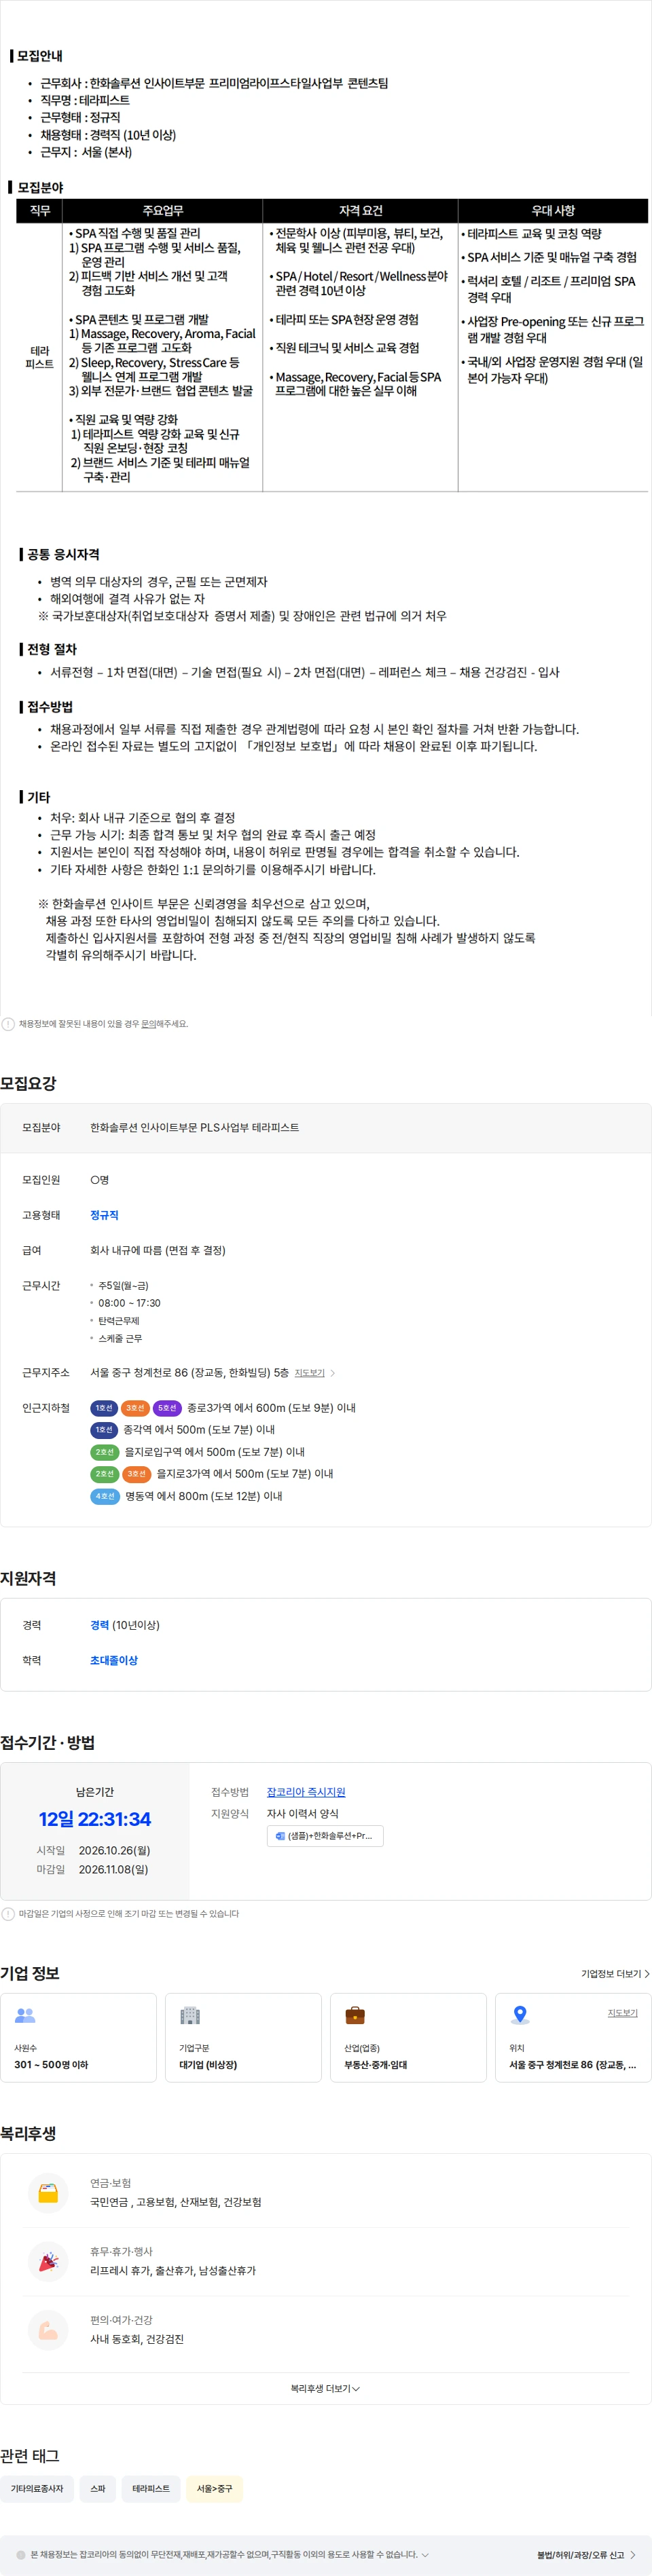Click the chevron after the address 지도보기
The width and height of the screenshot is (652, 2576).
point(333,1373)
